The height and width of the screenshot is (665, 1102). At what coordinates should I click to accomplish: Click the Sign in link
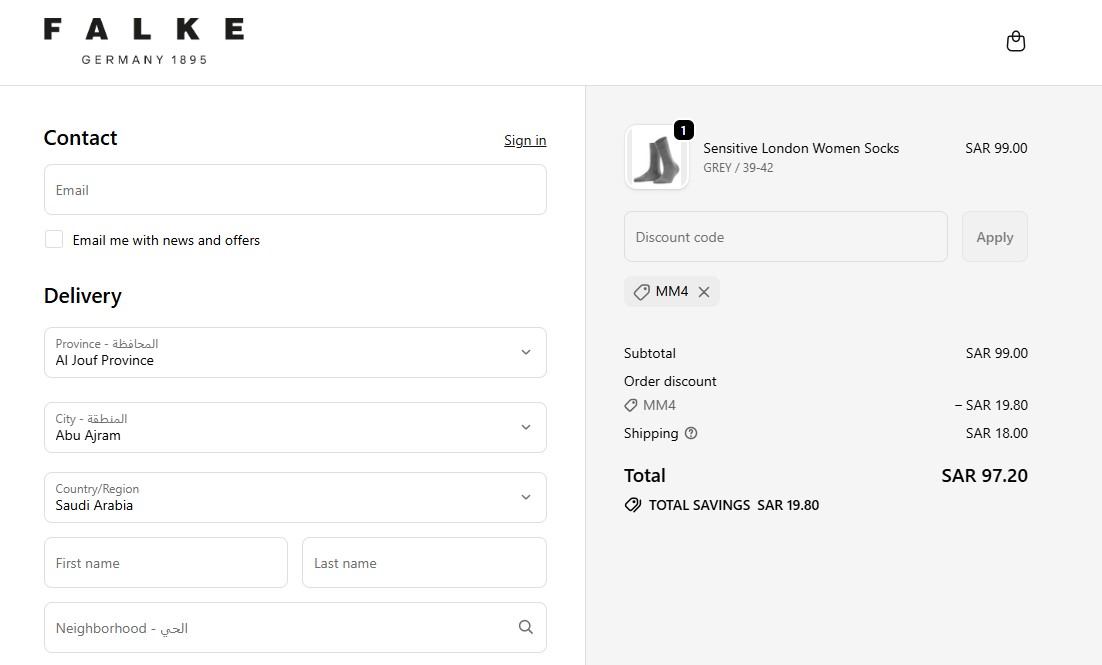click(x=525, y=140)
